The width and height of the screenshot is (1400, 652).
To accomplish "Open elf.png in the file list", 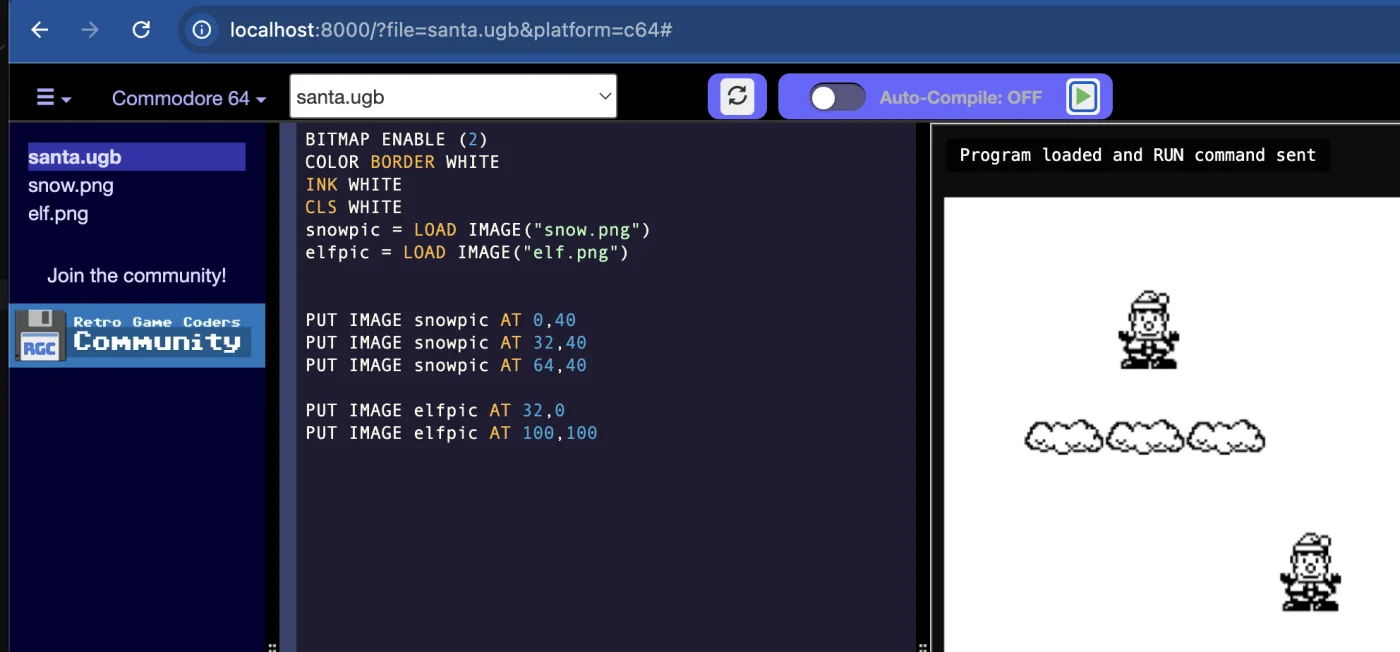I will pyautogui.click(x=58, y=213).
